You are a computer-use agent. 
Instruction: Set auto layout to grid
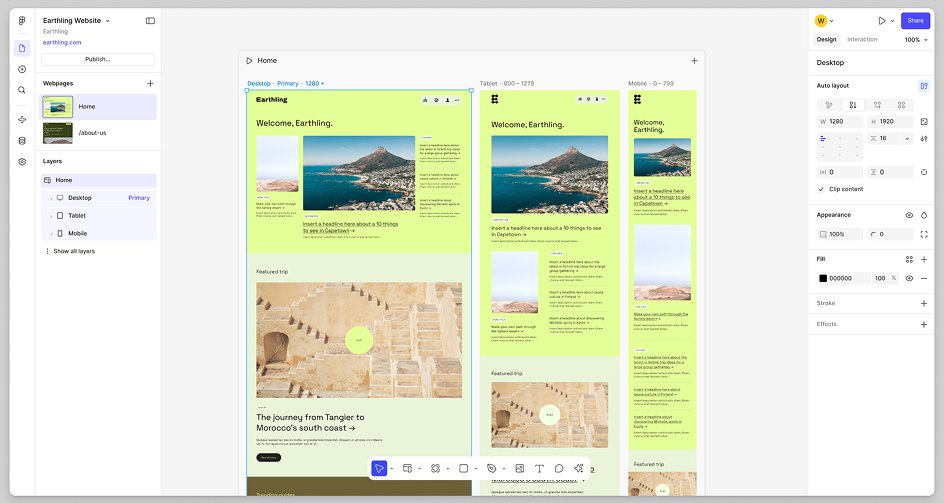click(x=901, y=105)
